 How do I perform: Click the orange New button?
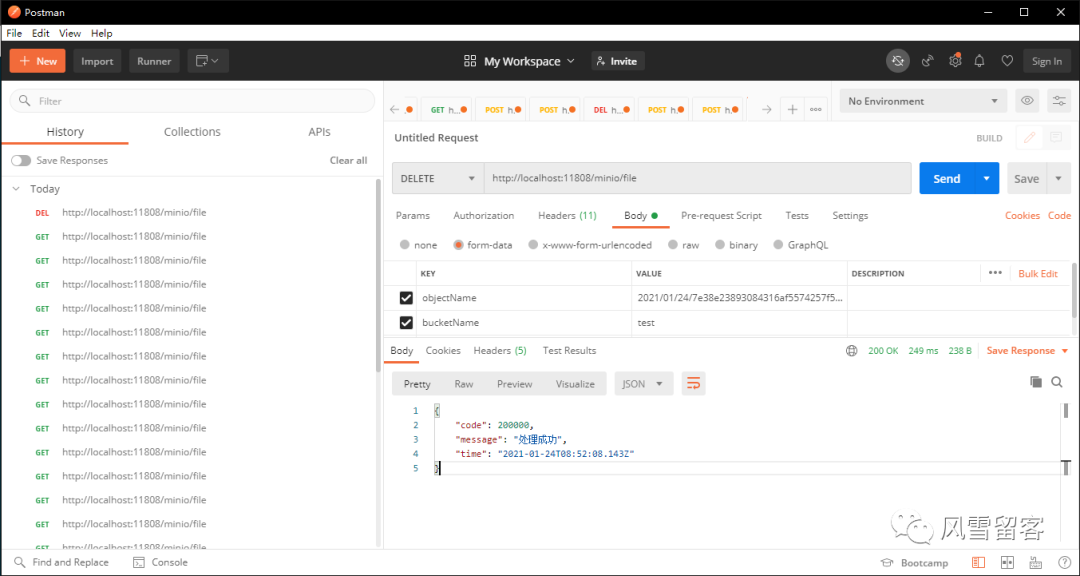click(38, 61)
